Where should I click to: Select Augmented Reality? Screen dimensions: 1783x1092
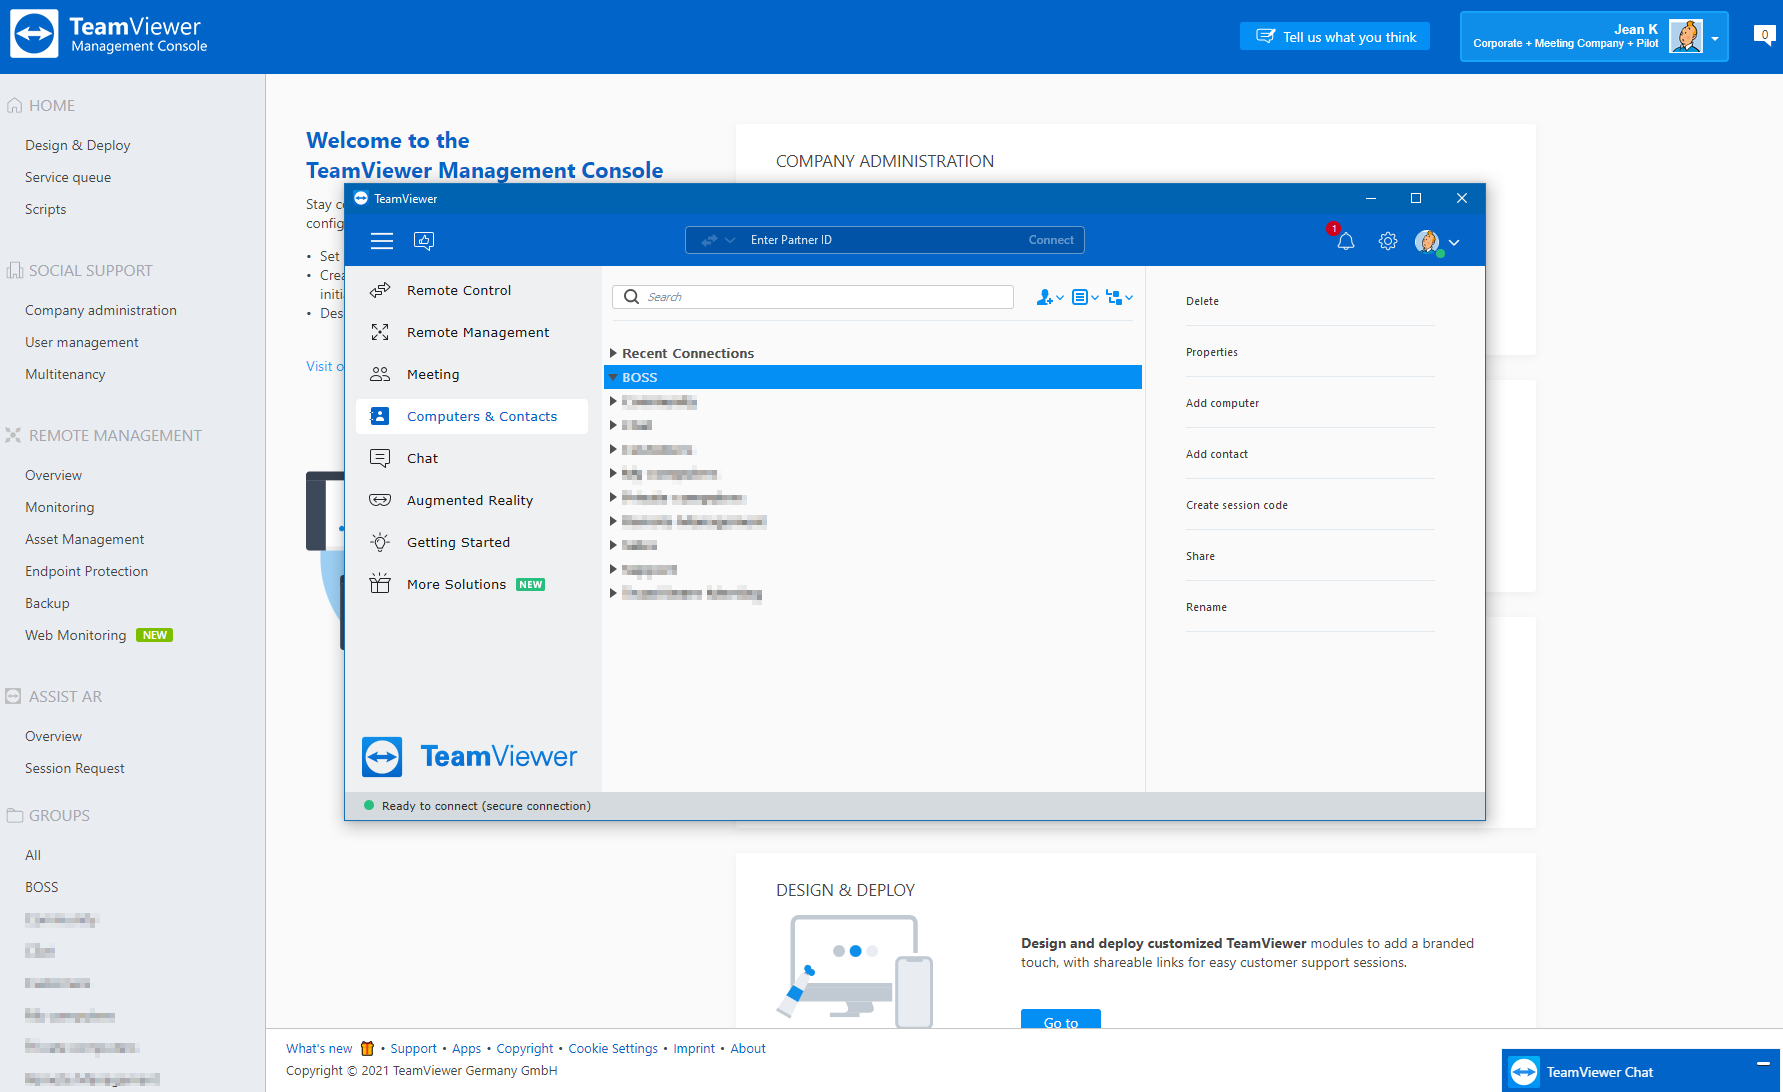(470, 500)
